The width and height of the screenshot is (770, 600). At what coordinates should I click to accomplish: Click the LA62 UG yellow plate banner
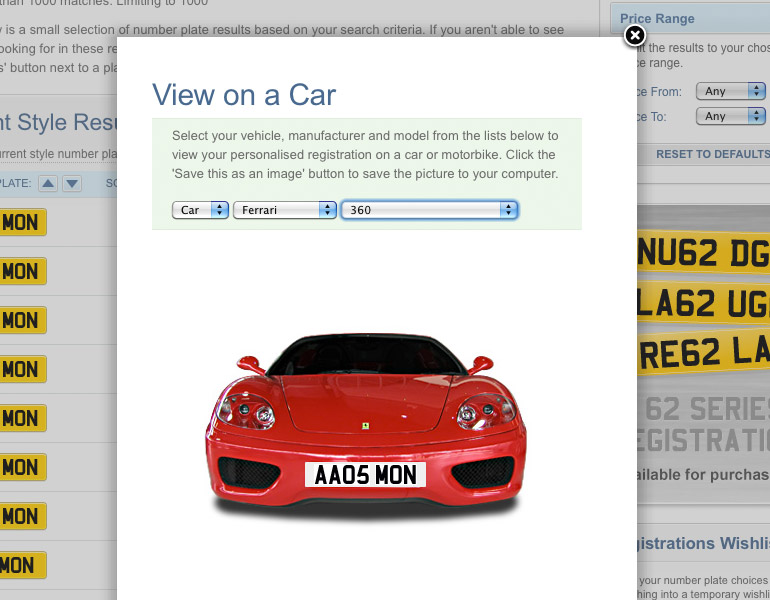[x=703, y=303]
